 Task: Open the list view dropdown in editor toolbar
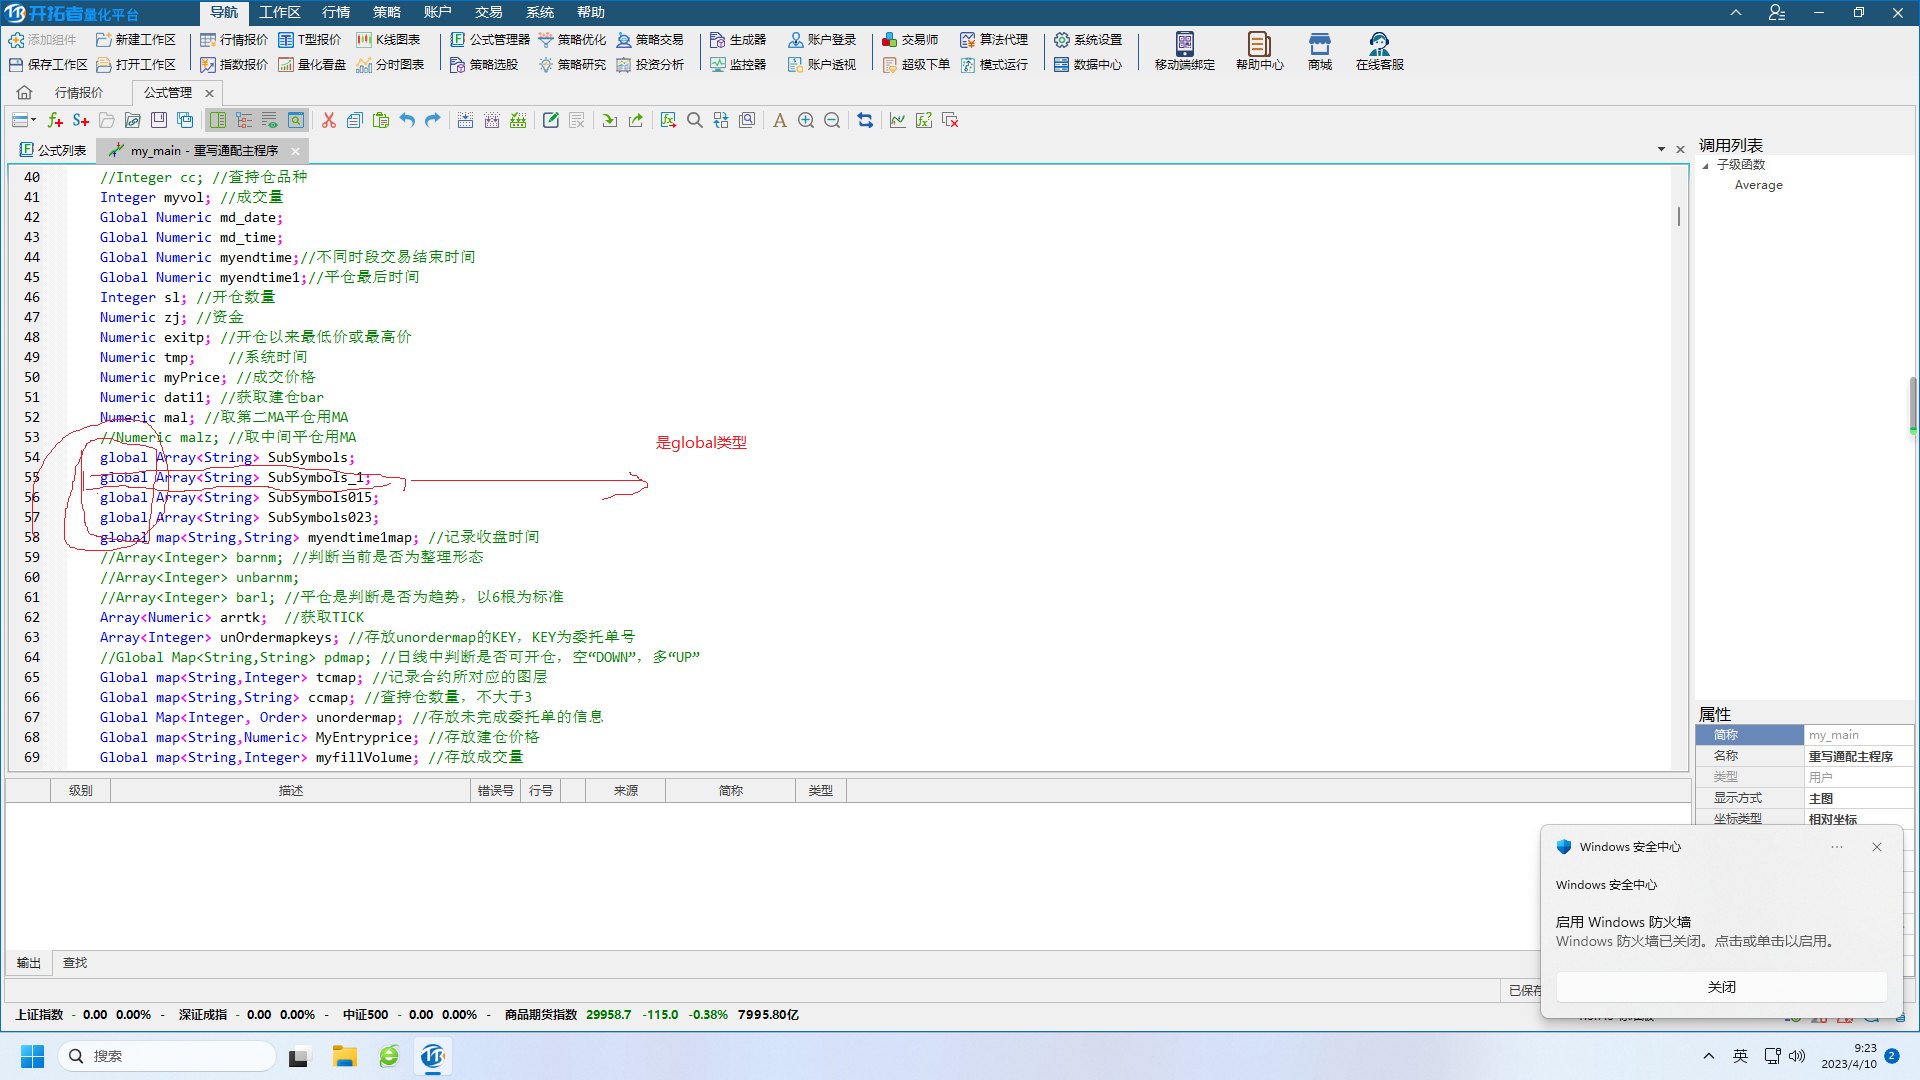24,120
